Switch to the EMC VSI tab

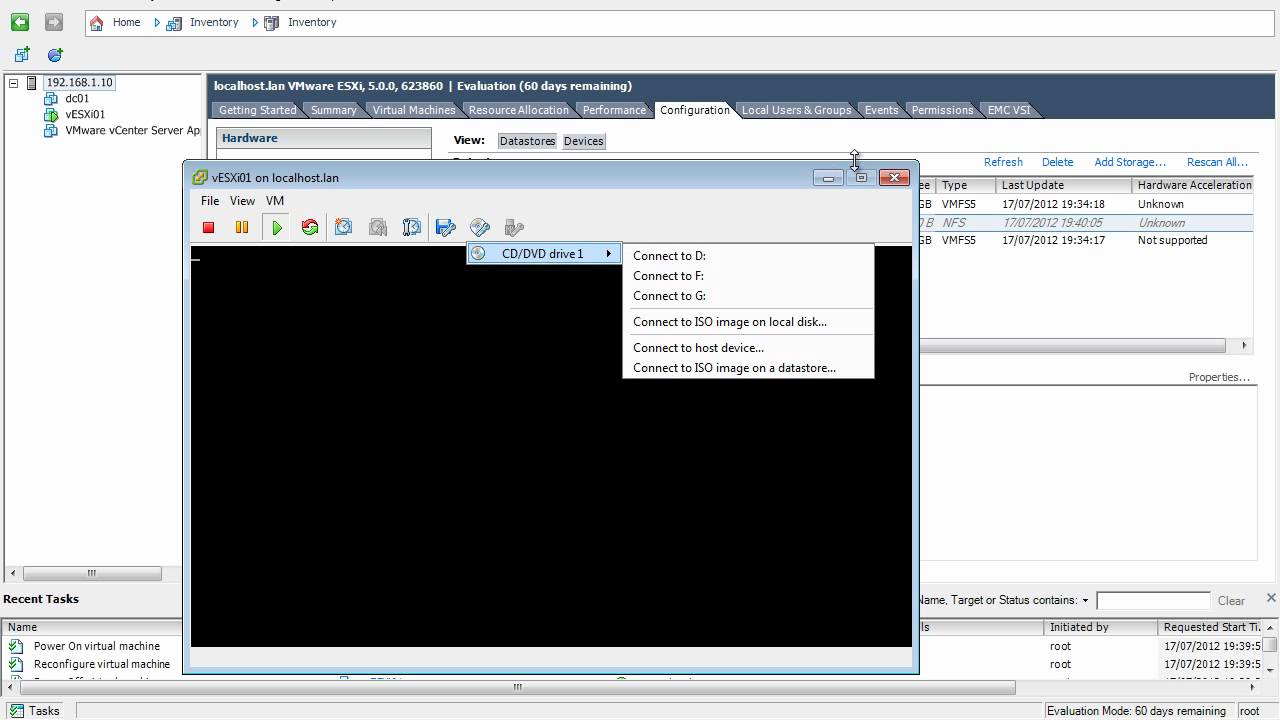1009,110
